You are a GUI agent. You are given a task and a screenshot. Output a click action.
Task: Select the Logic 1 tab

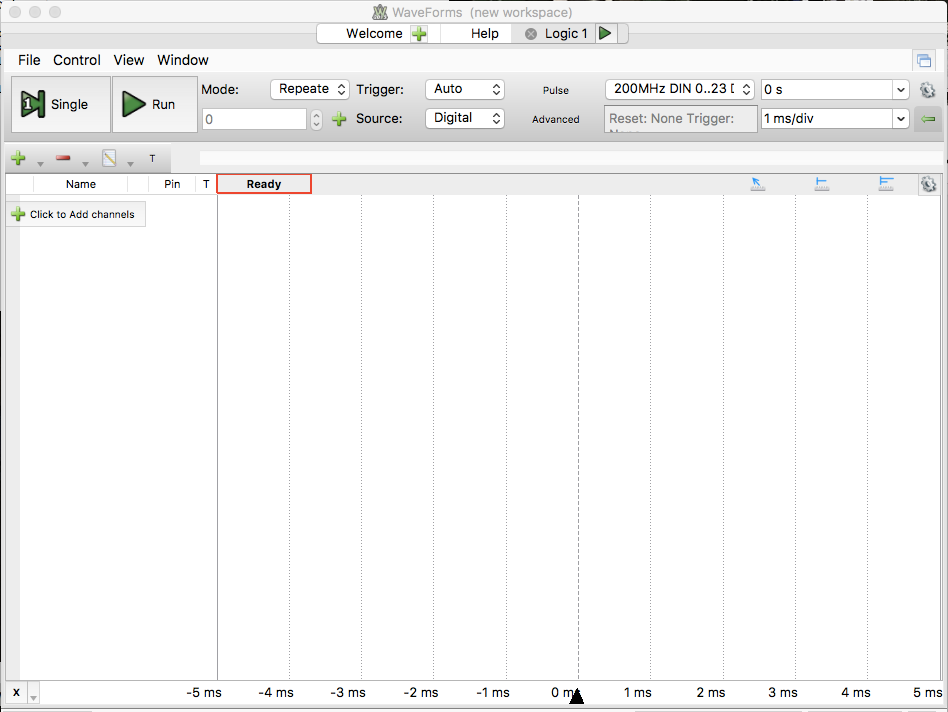tap(566, 33)
